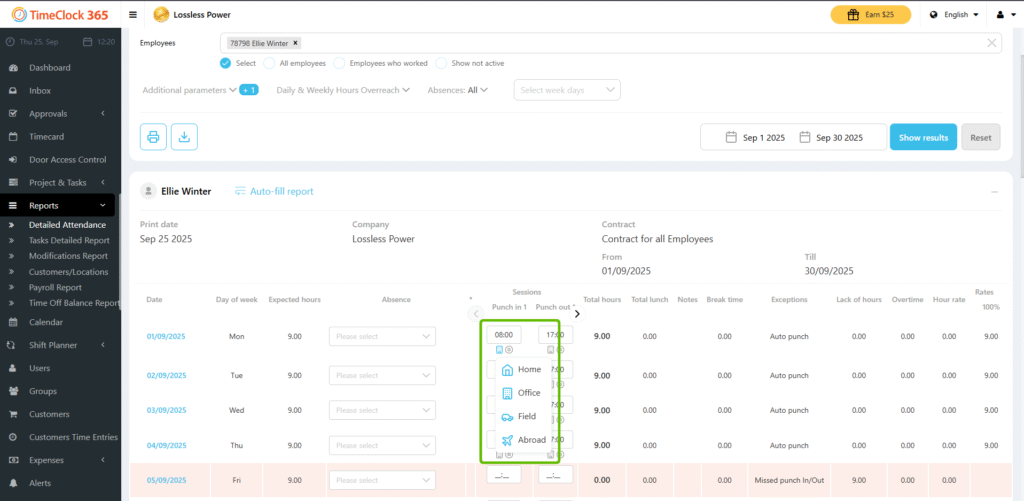Remove the Ellie Winter employee tag
This screenshot has height=501, width=1024.
(x=296, y=43)
